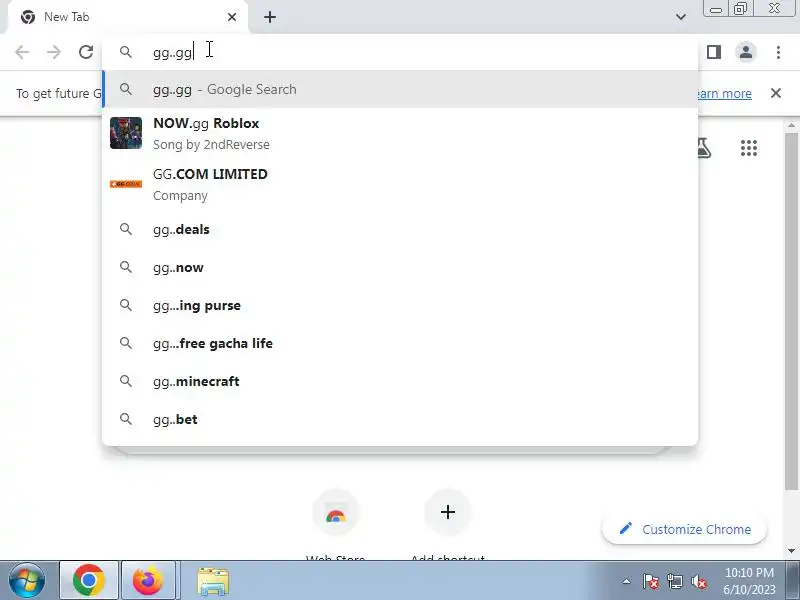Choose the GG.COM LIMITED company suggestion
Viewport: 800px width, 600px height.
pyautogui.click(x=401, y=184)
